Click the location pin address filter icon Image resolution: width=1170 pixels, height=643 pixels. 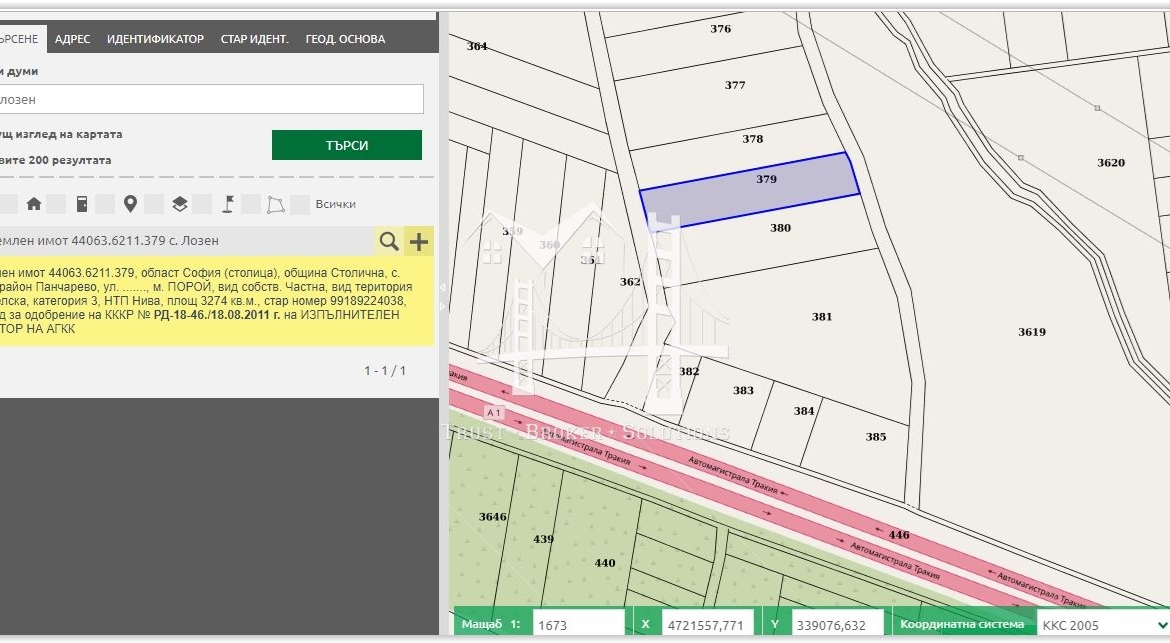tap(130, 204)
